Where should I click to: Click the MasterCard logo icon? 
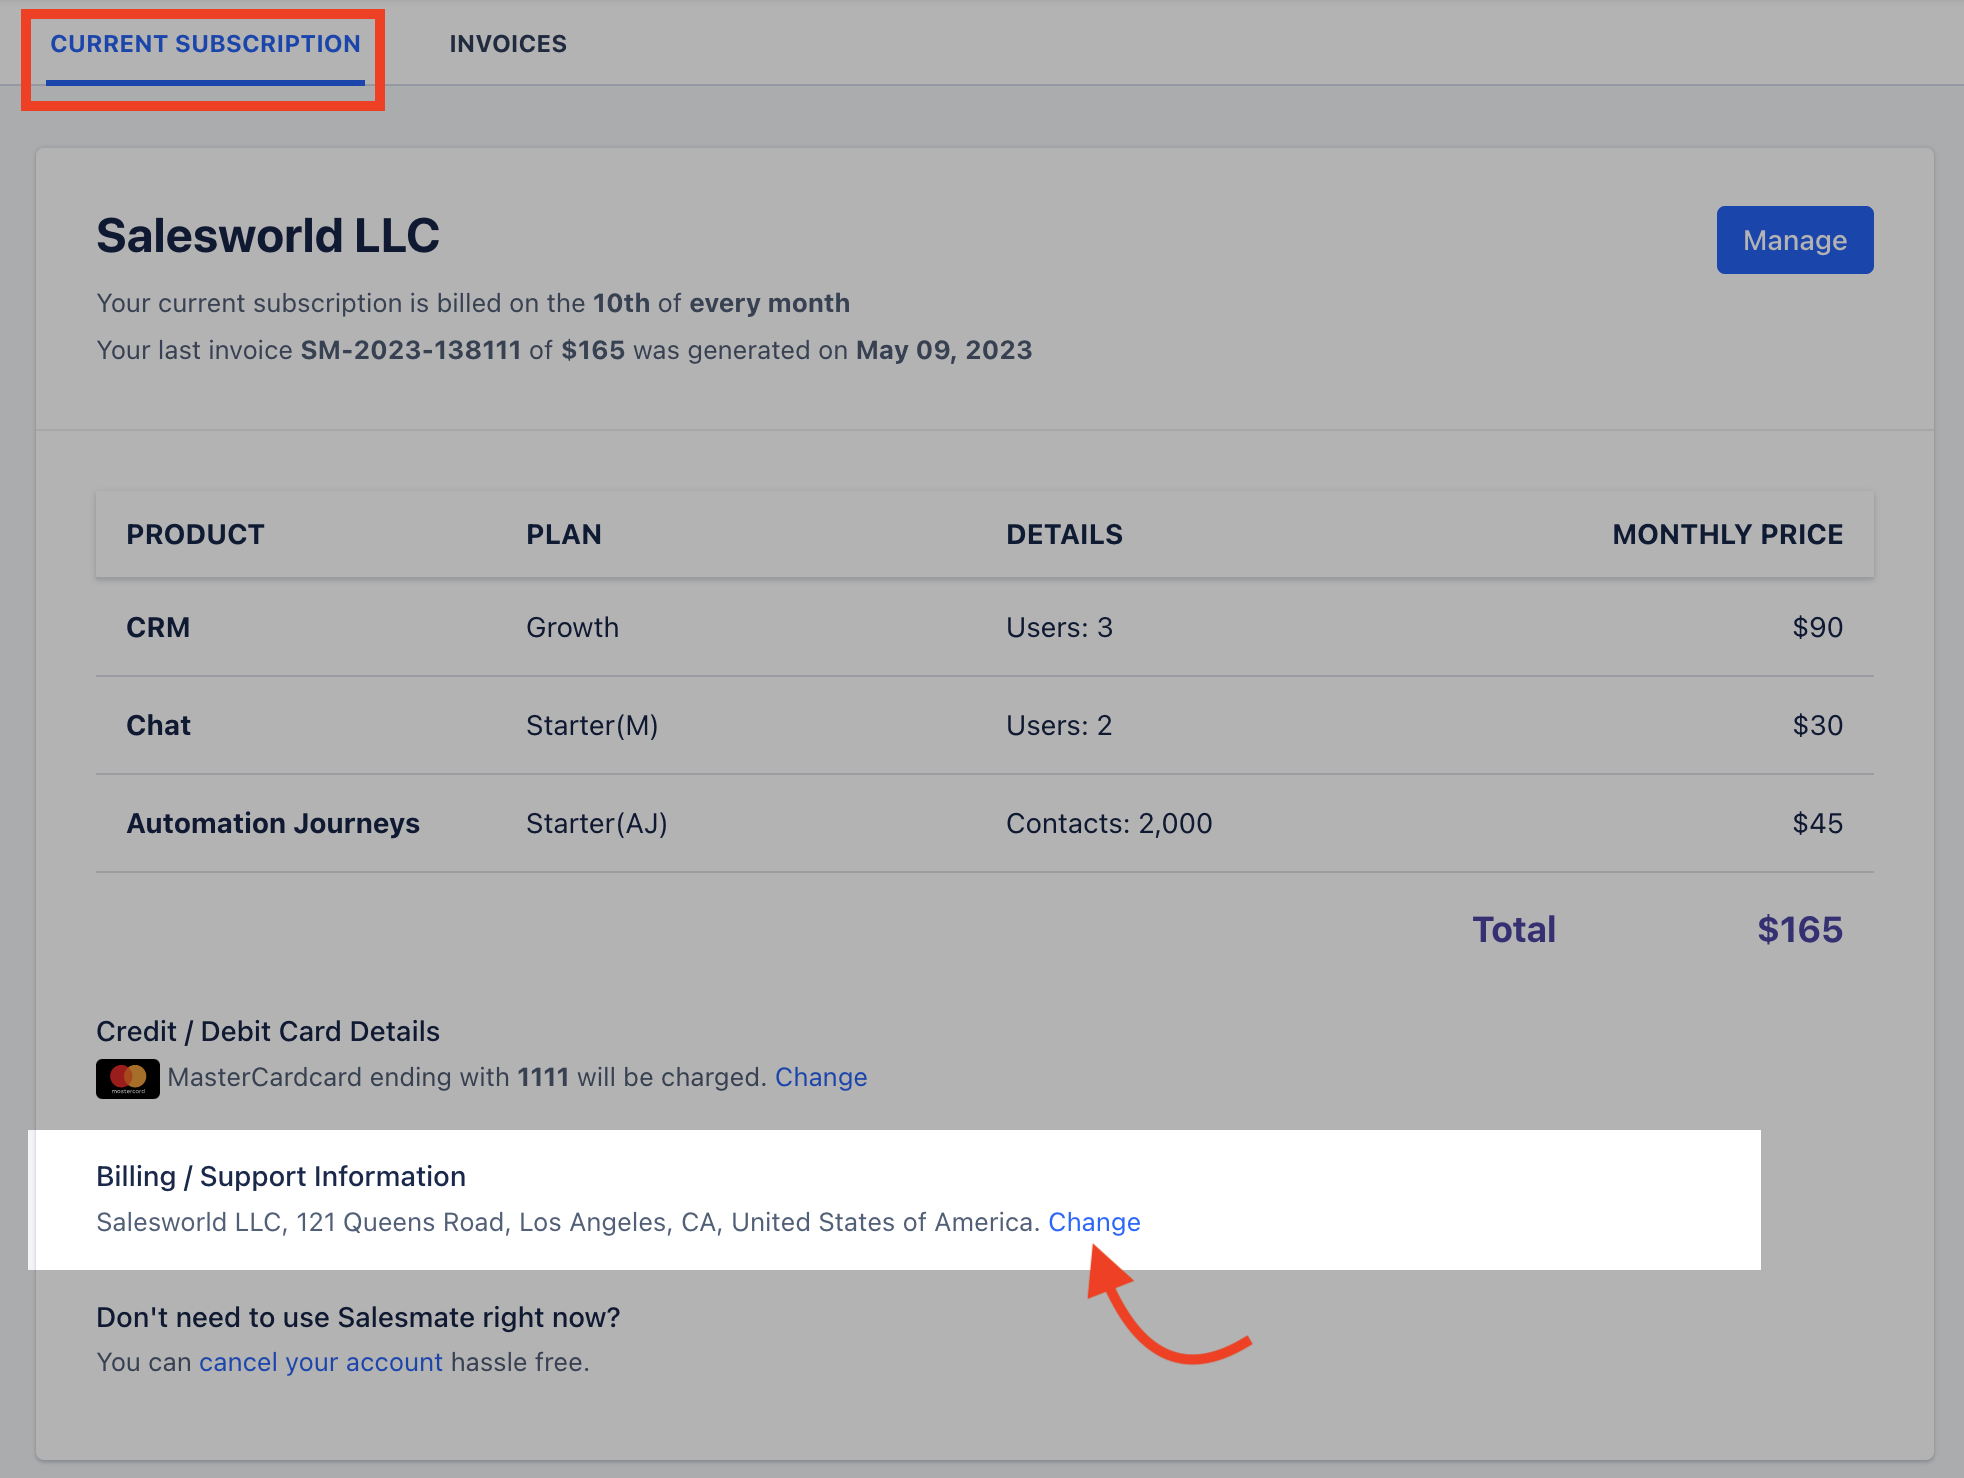[128, 1078]
